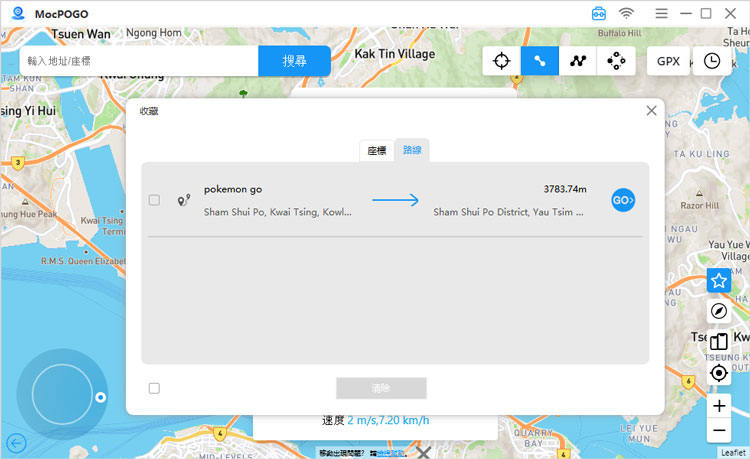
Task: Click the joystick control circle
Action: point(62,394)
